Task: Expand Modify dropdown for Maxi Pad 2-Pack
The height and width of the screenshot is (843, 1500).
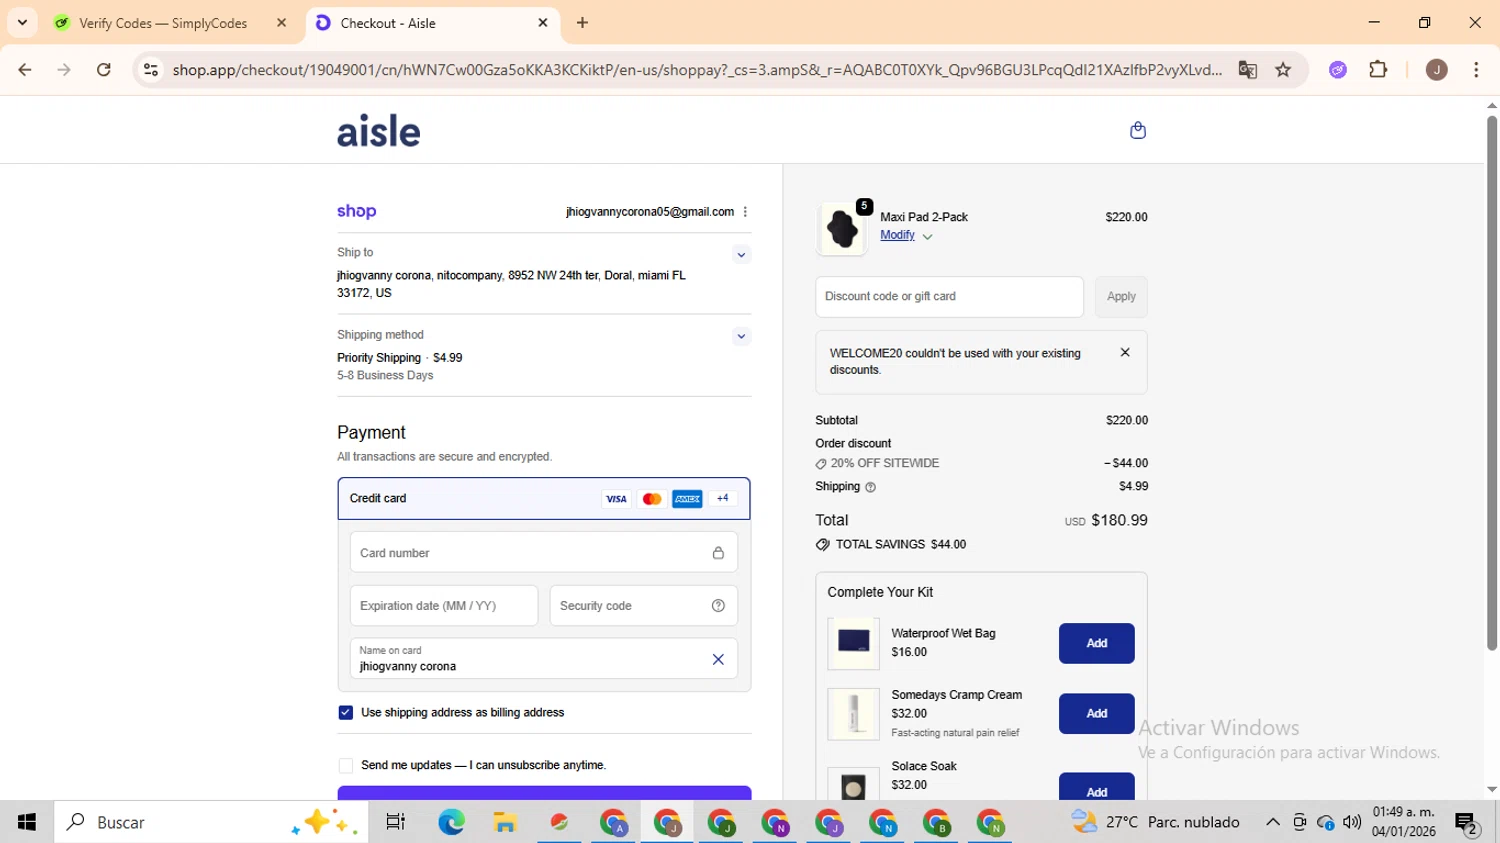Action: point(927,237)
